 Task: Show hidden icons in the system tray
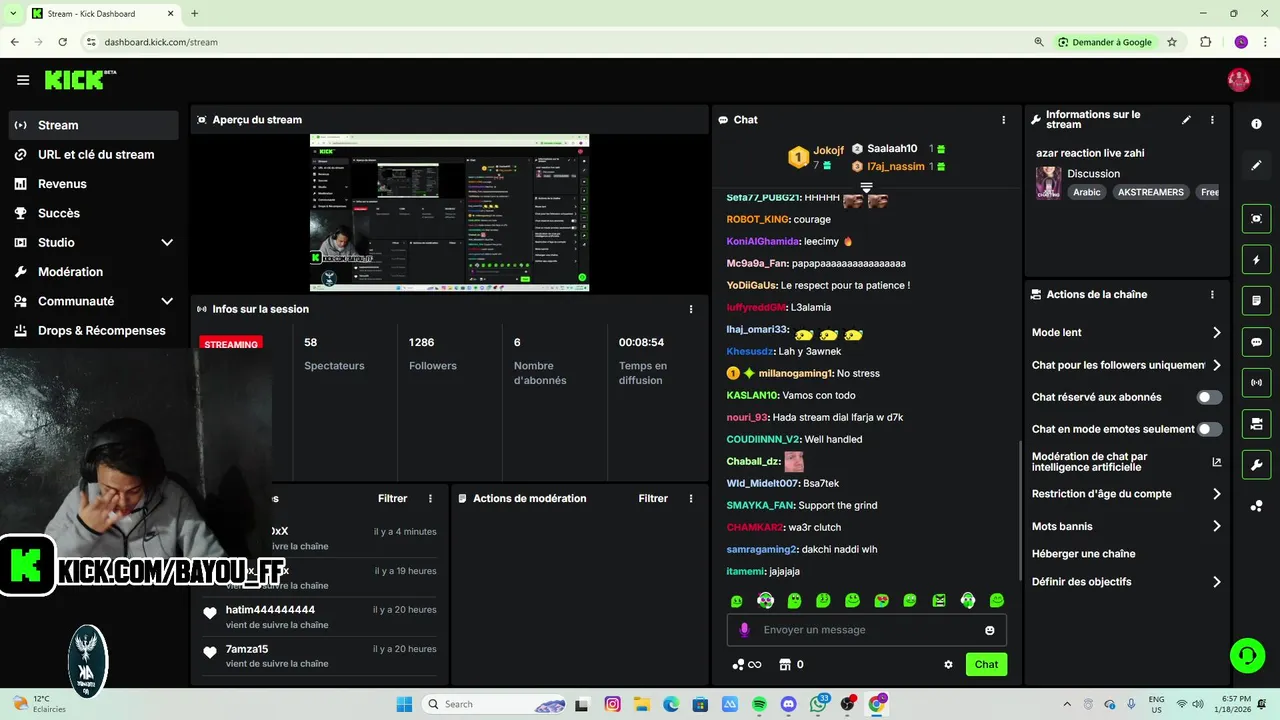tap(1065, 704)
